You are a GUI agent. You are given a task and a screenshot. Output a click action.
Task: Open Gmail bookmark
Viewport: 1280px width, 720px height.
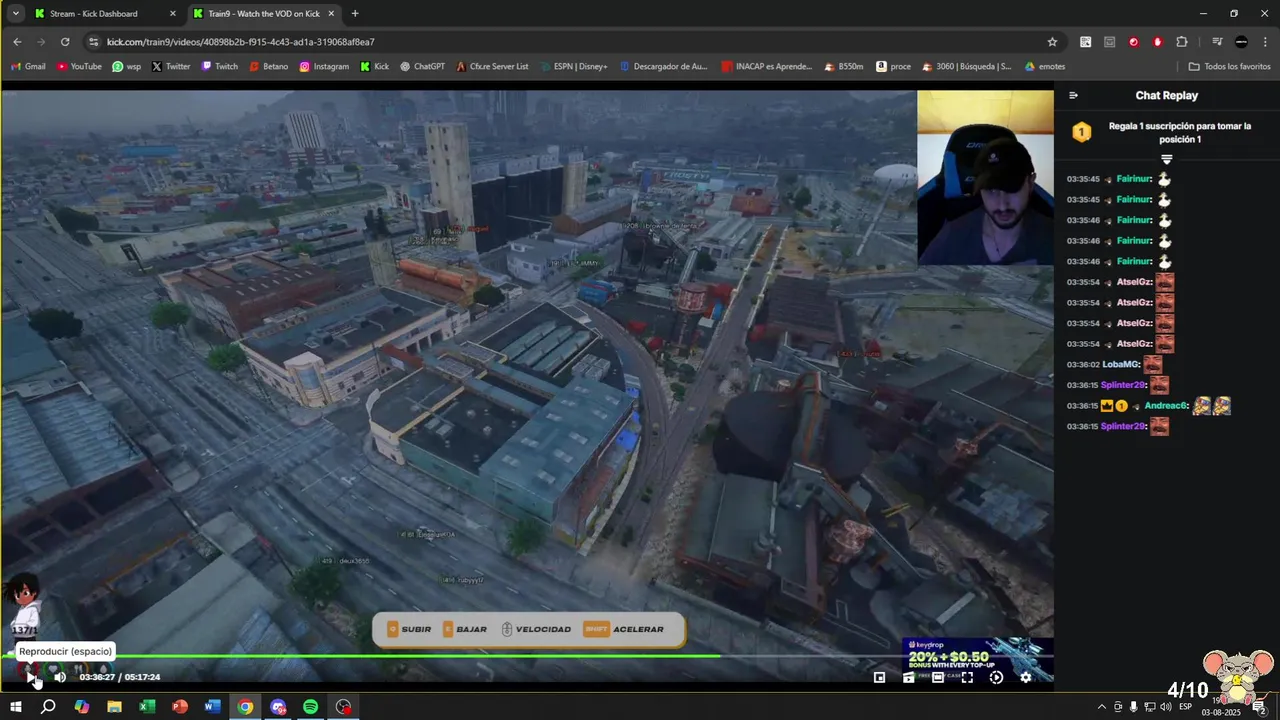point(29,66)
